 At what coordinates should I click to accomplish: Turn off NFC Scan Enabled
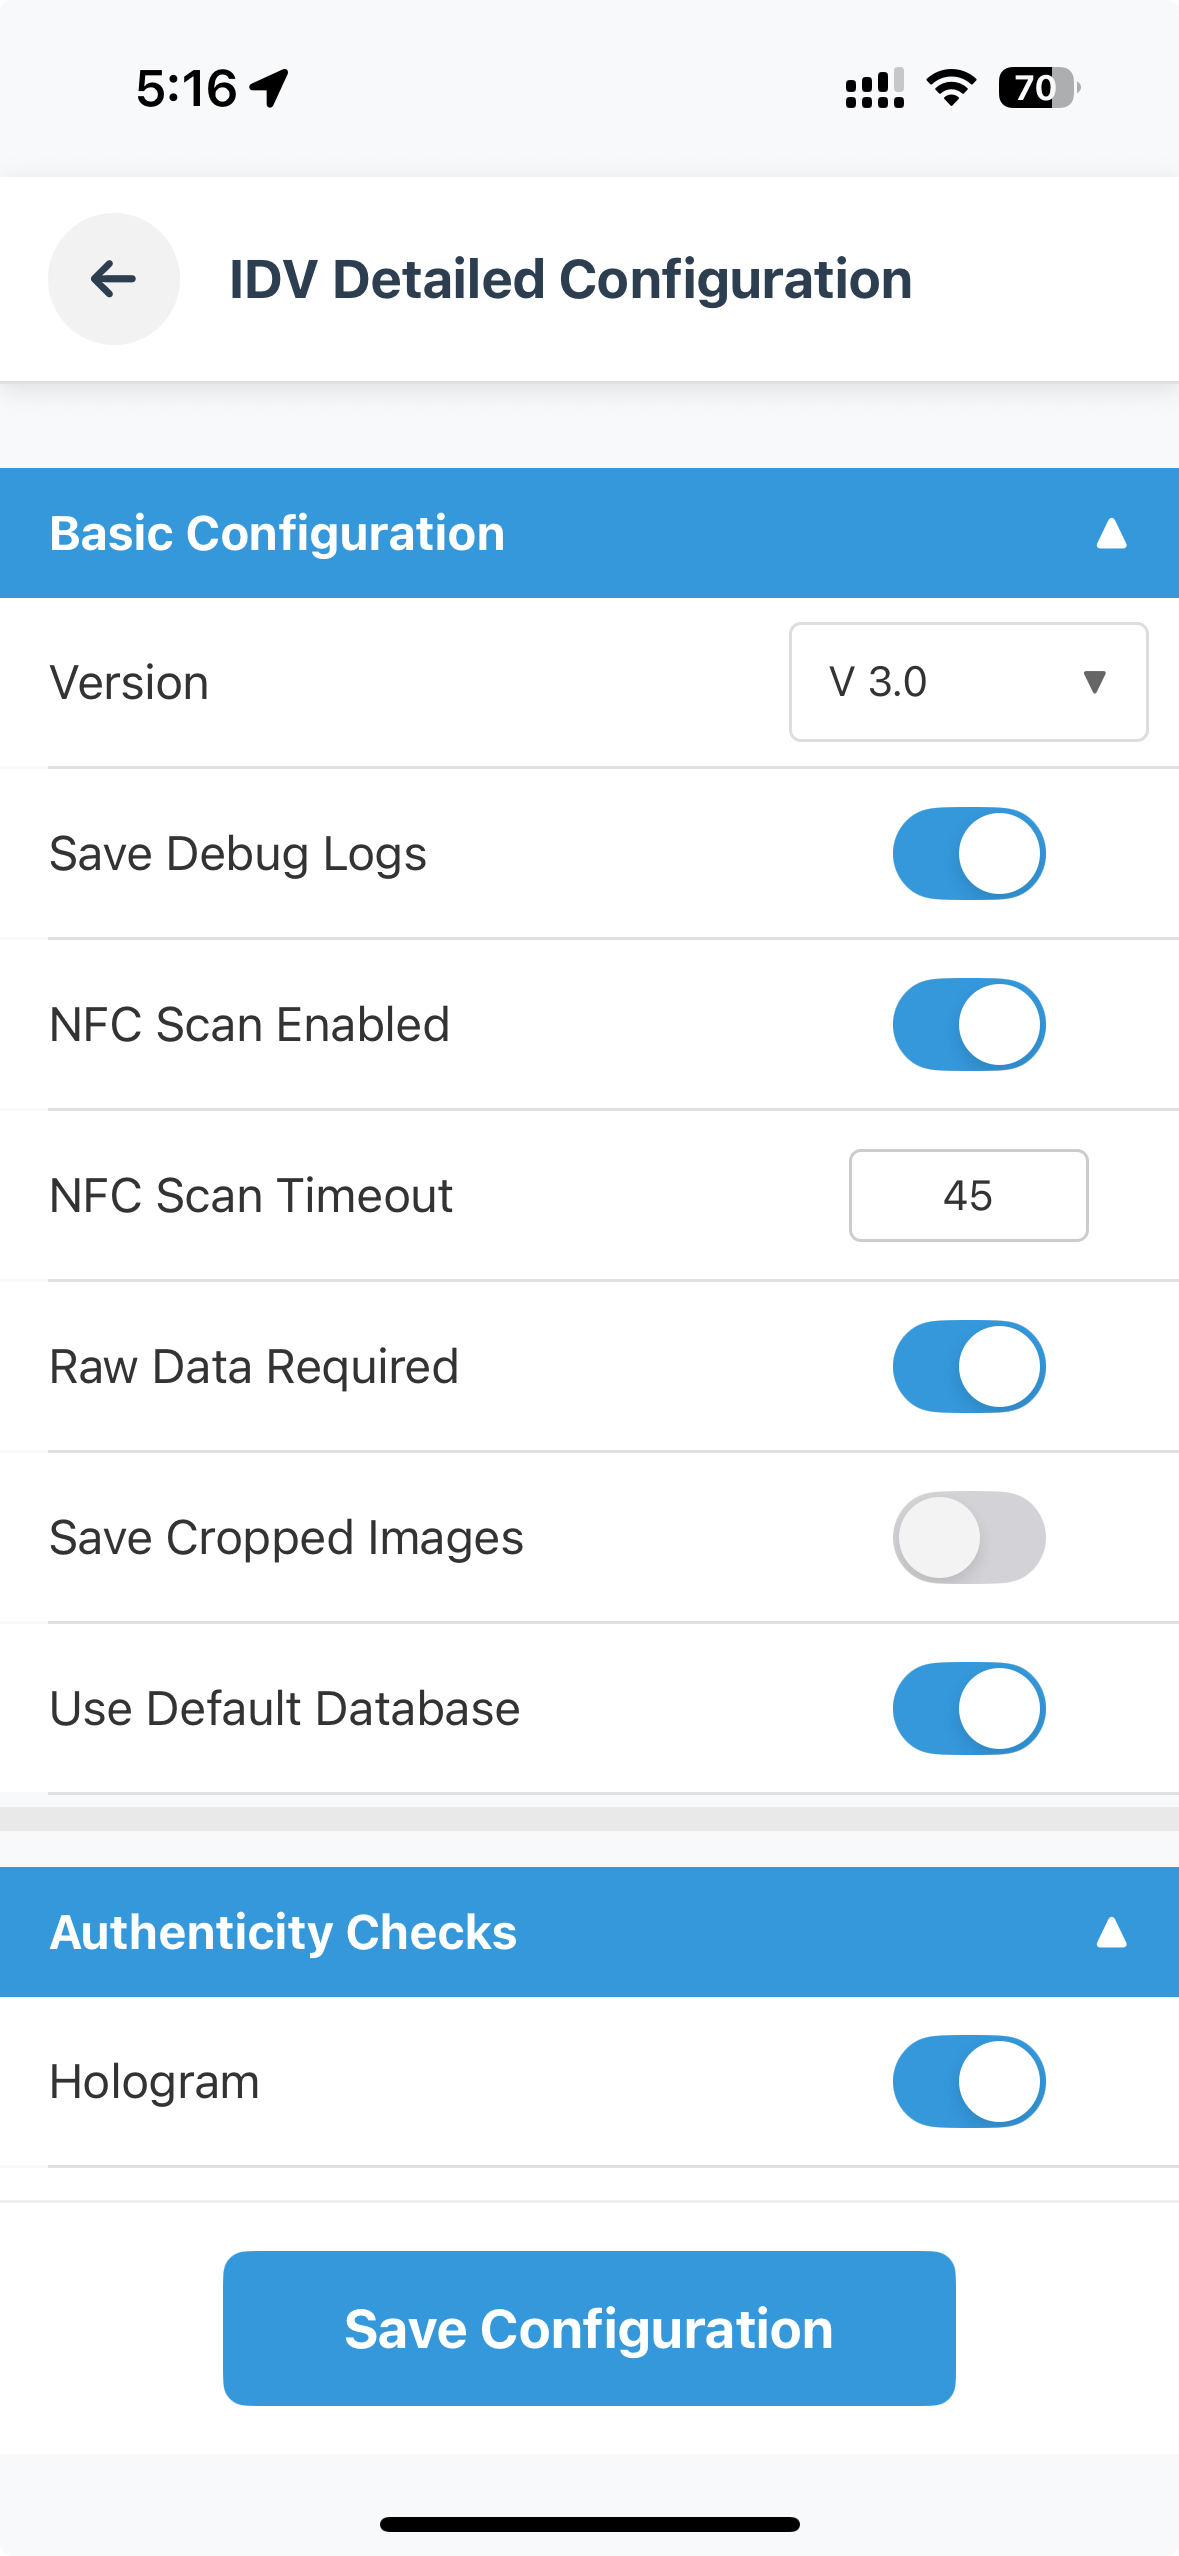coord(967,1024)
